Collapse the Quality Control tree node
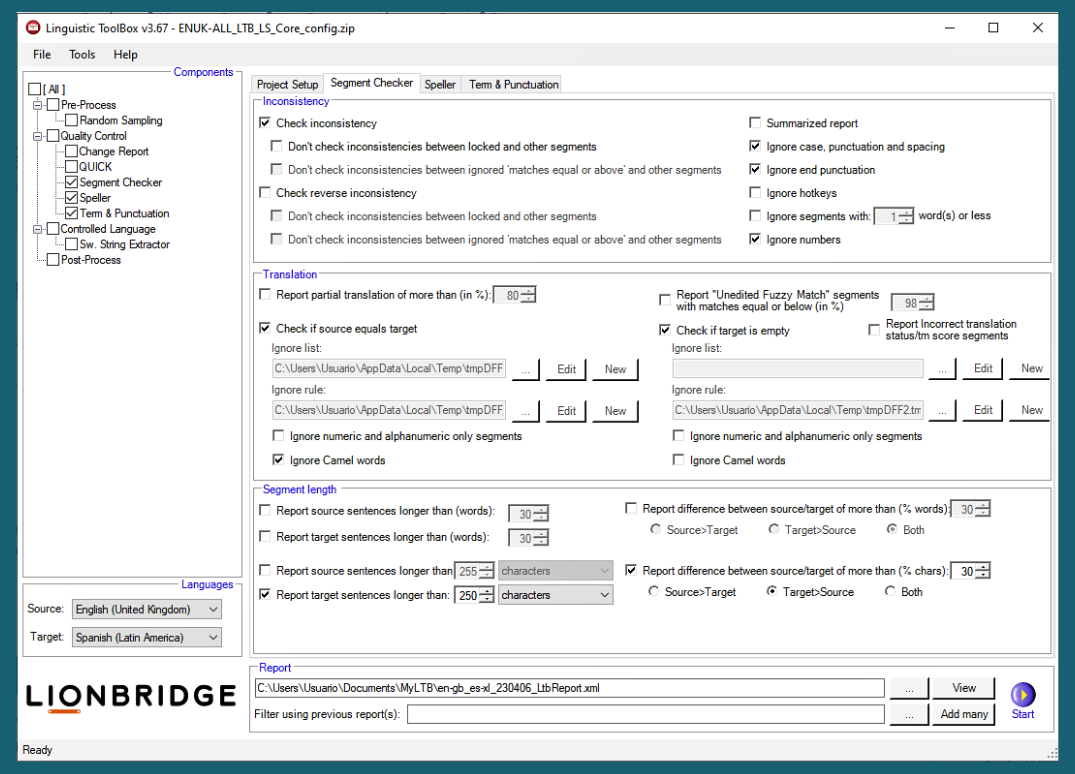1075x774 pixels. (40, 135)
